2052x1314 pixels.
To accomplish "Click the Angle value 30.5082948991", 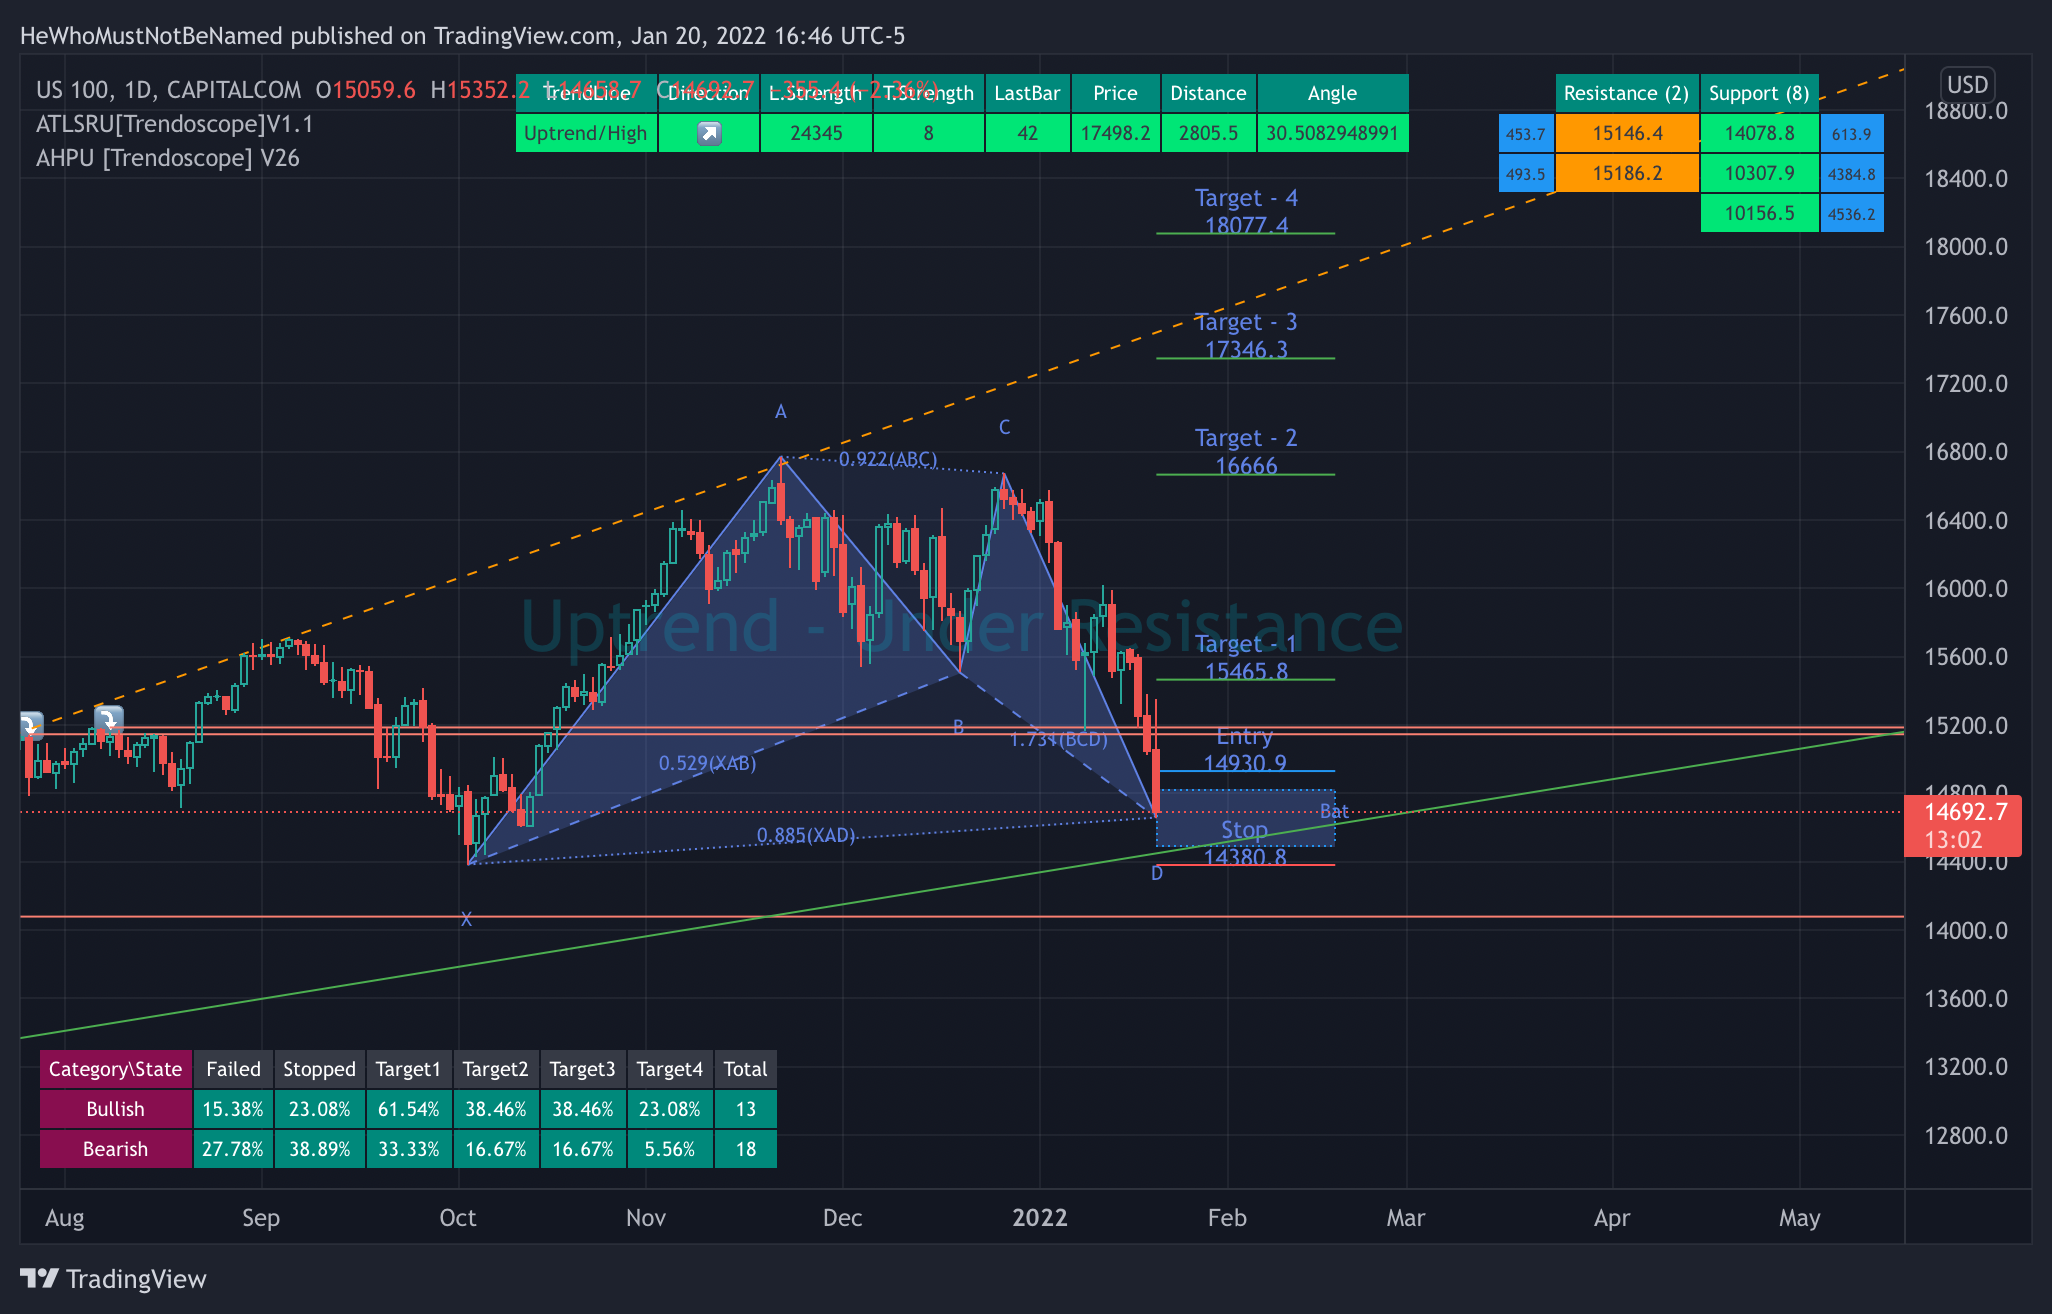I will pyautogui.click(x=1333, y=133).
